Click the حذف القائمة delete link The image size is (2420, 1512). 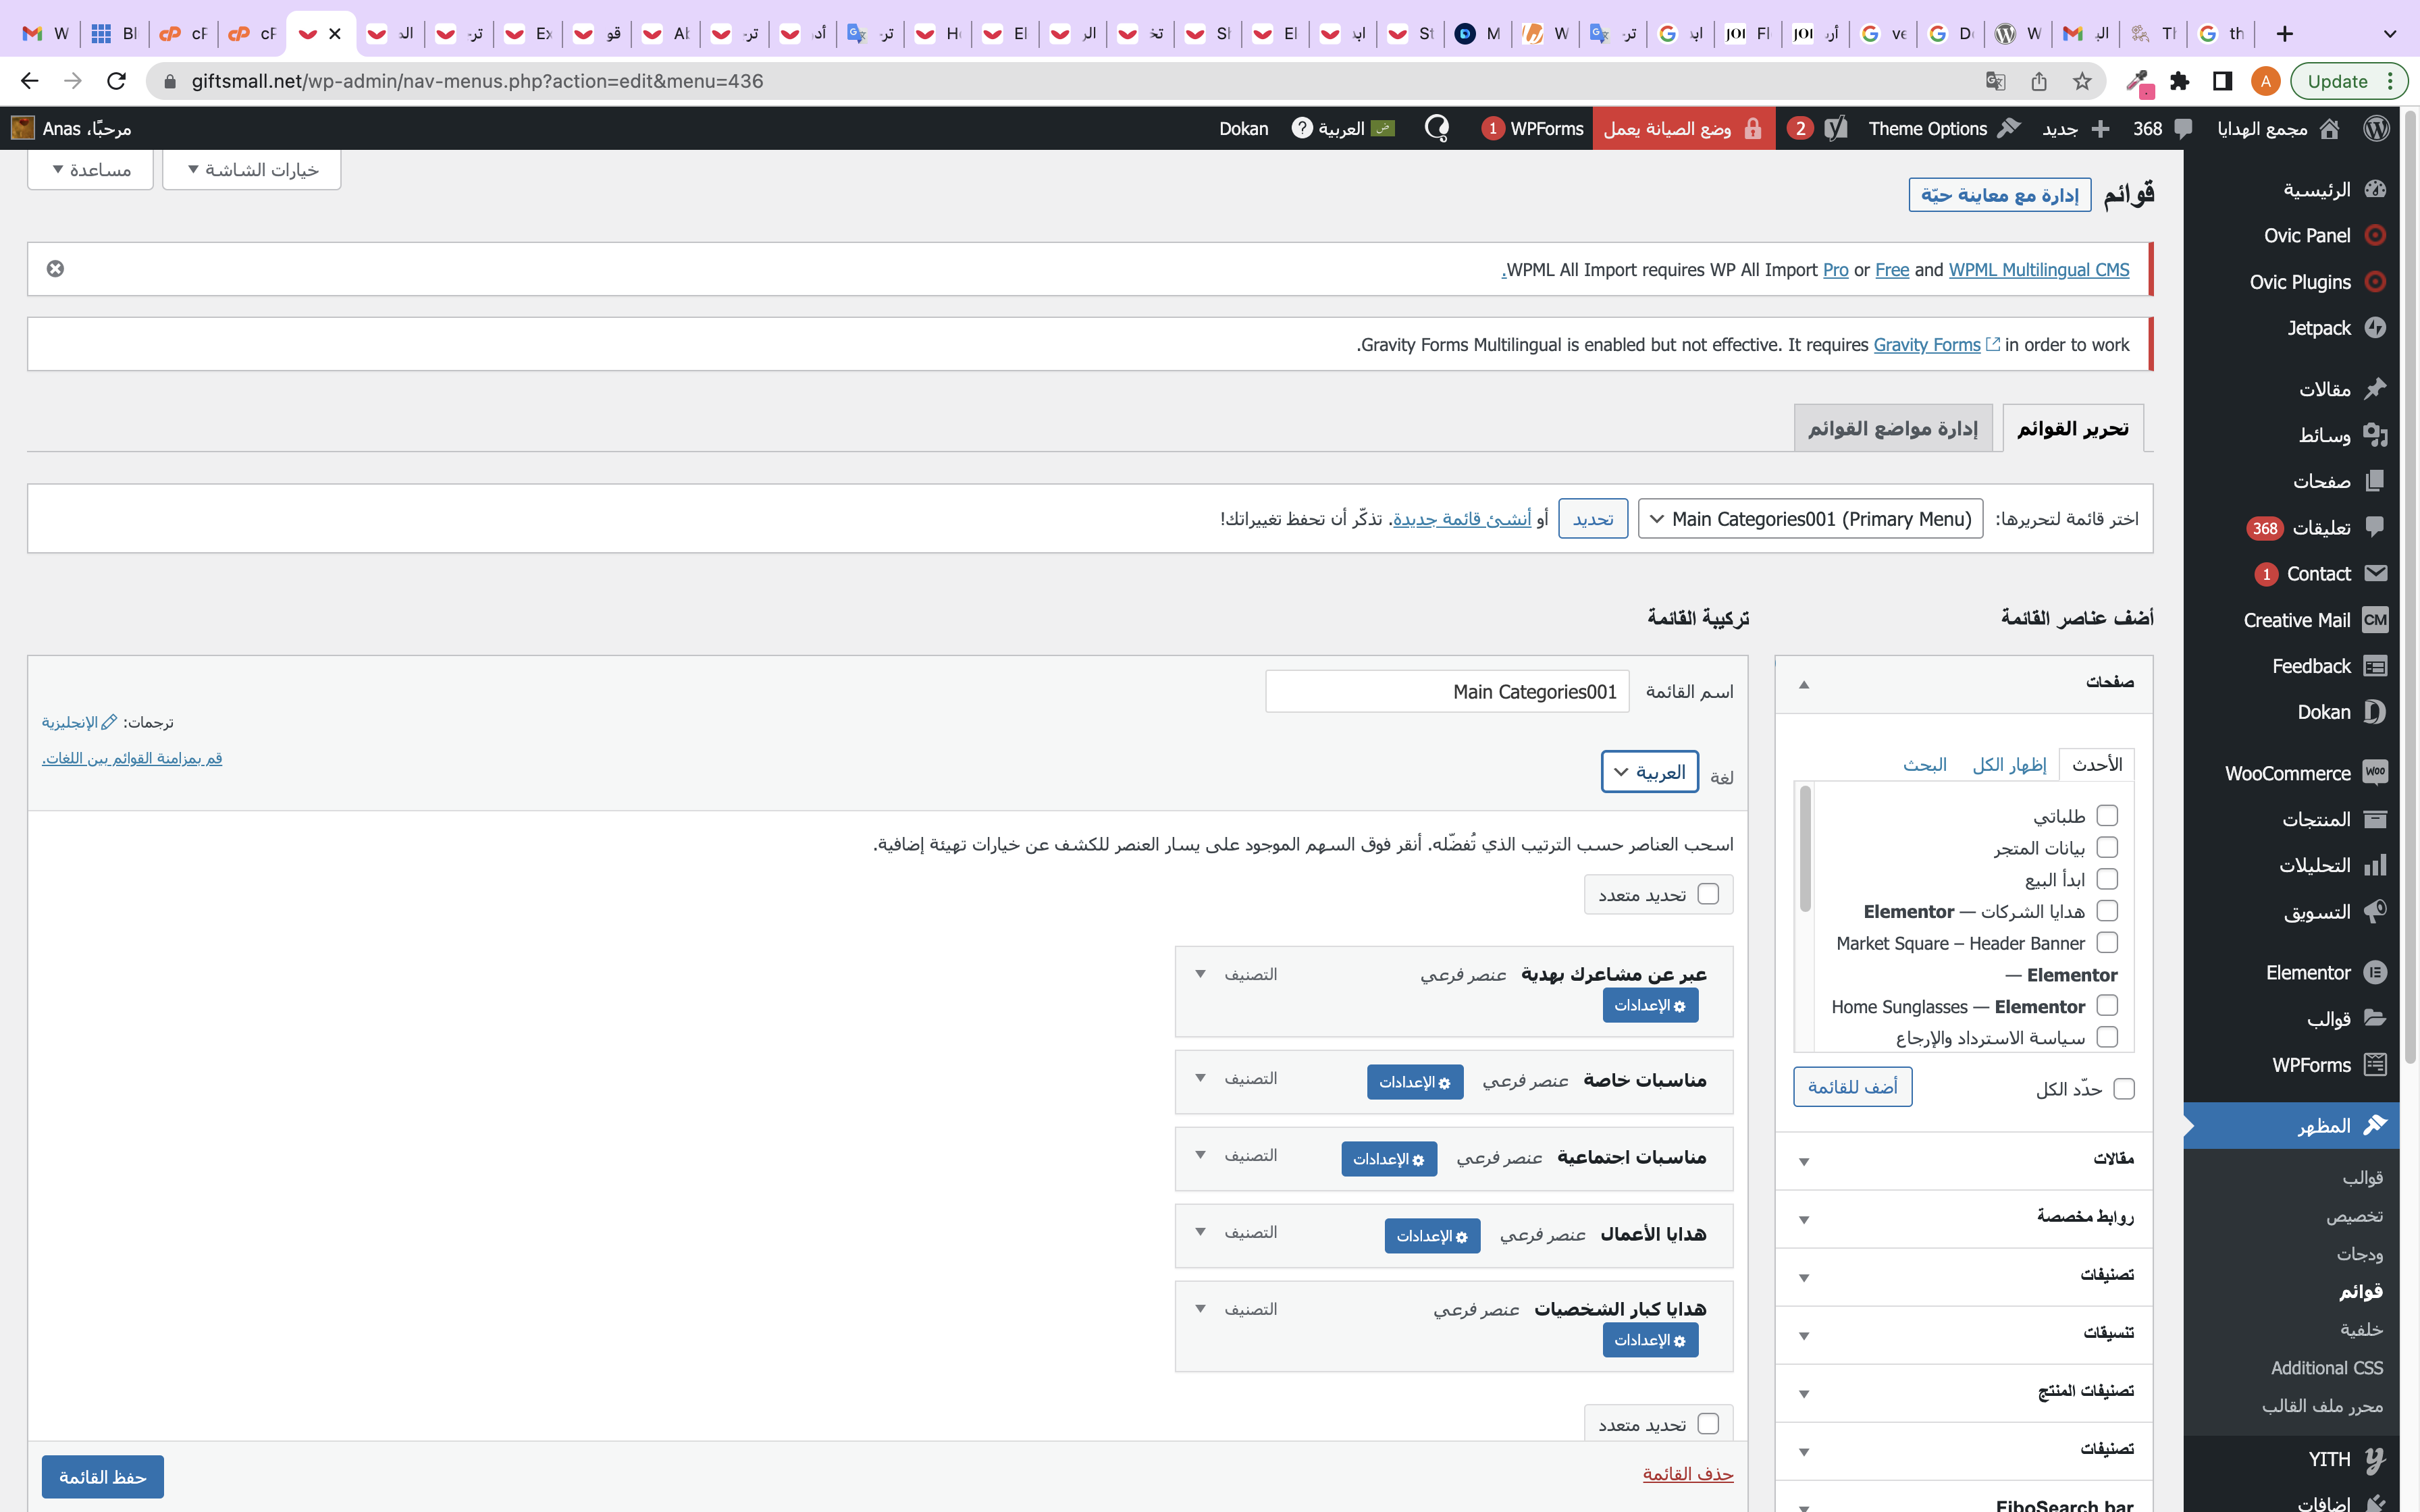(1688, 1474)
